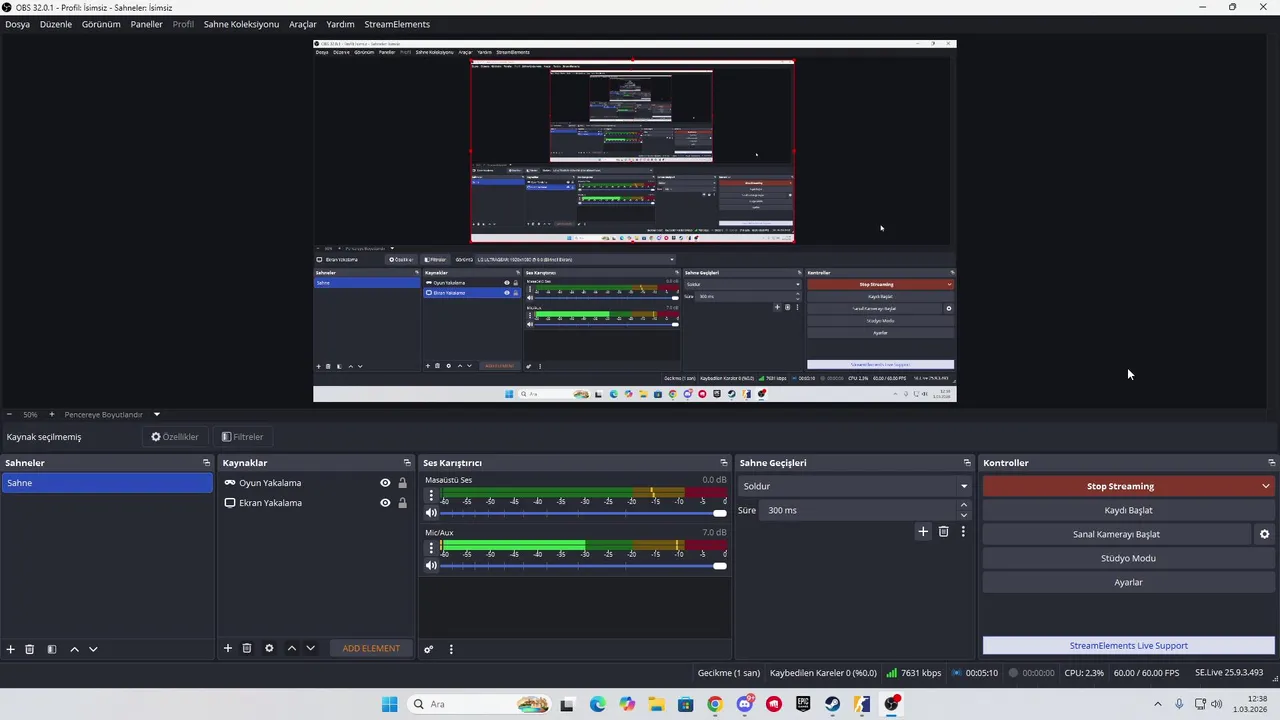The width and height of the screenshot is (1280, 720).
Task: Mute the Masaüstü Ses speaker icon
Action: (x=431, y=513)
